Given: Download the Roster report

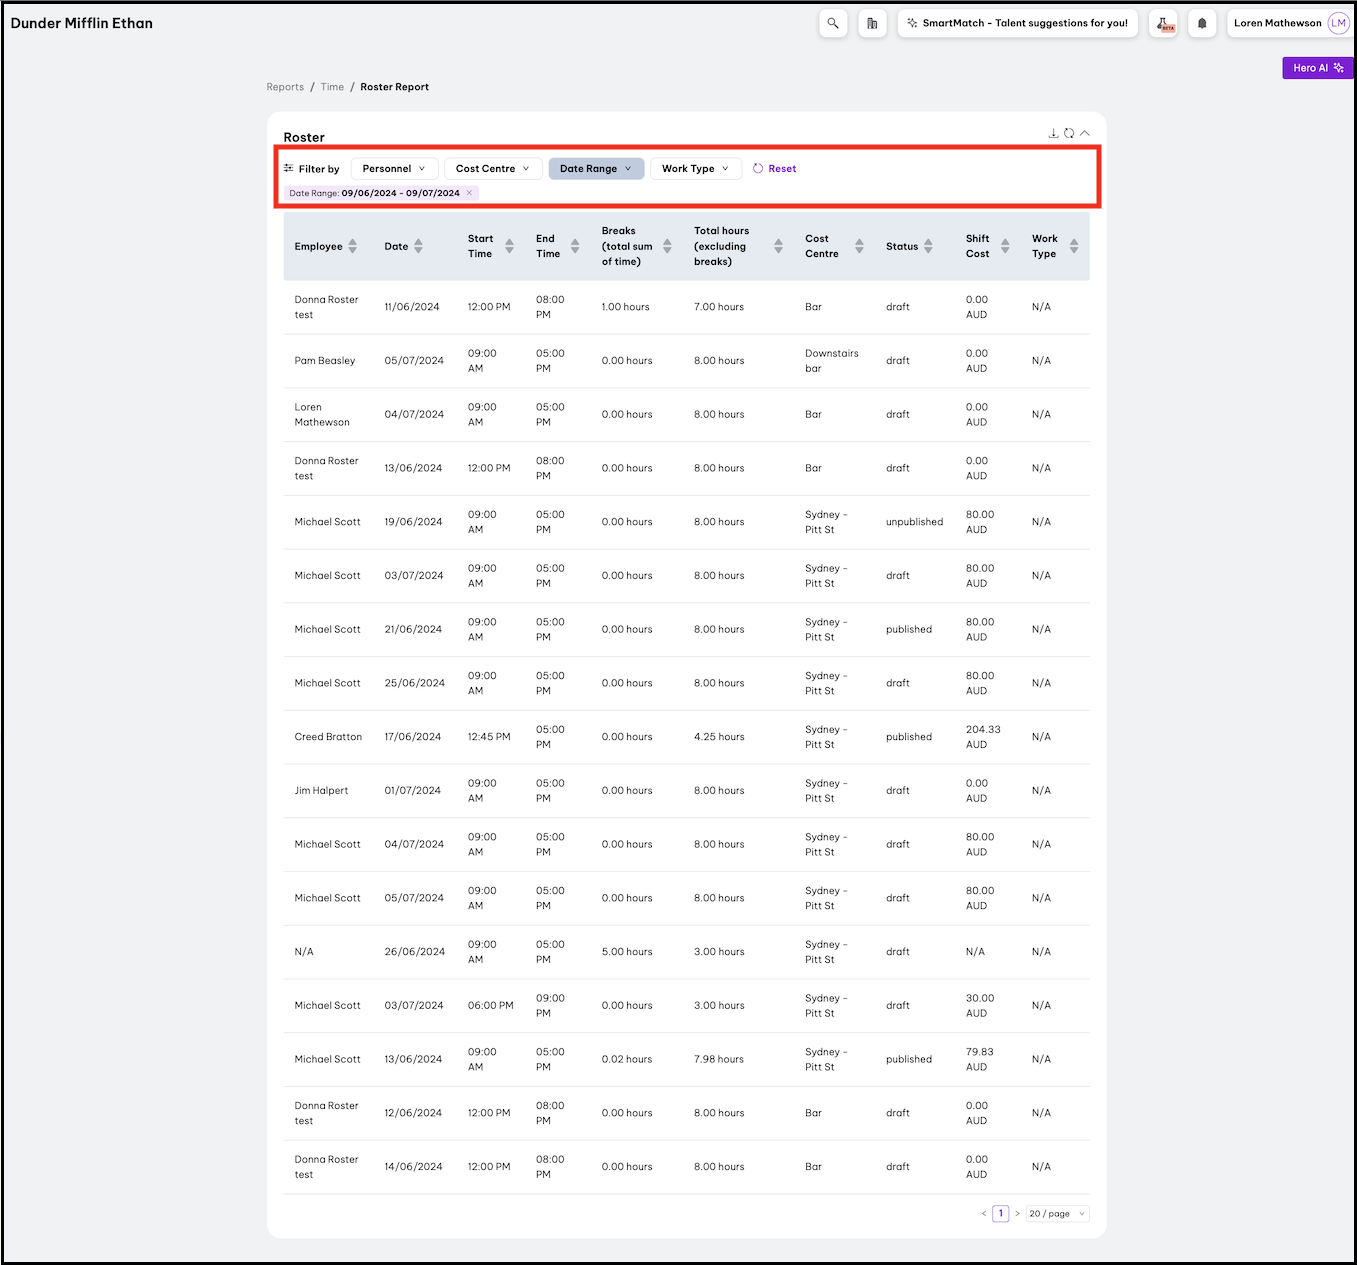Looking at the screenshot, I should pos(1053,133).
